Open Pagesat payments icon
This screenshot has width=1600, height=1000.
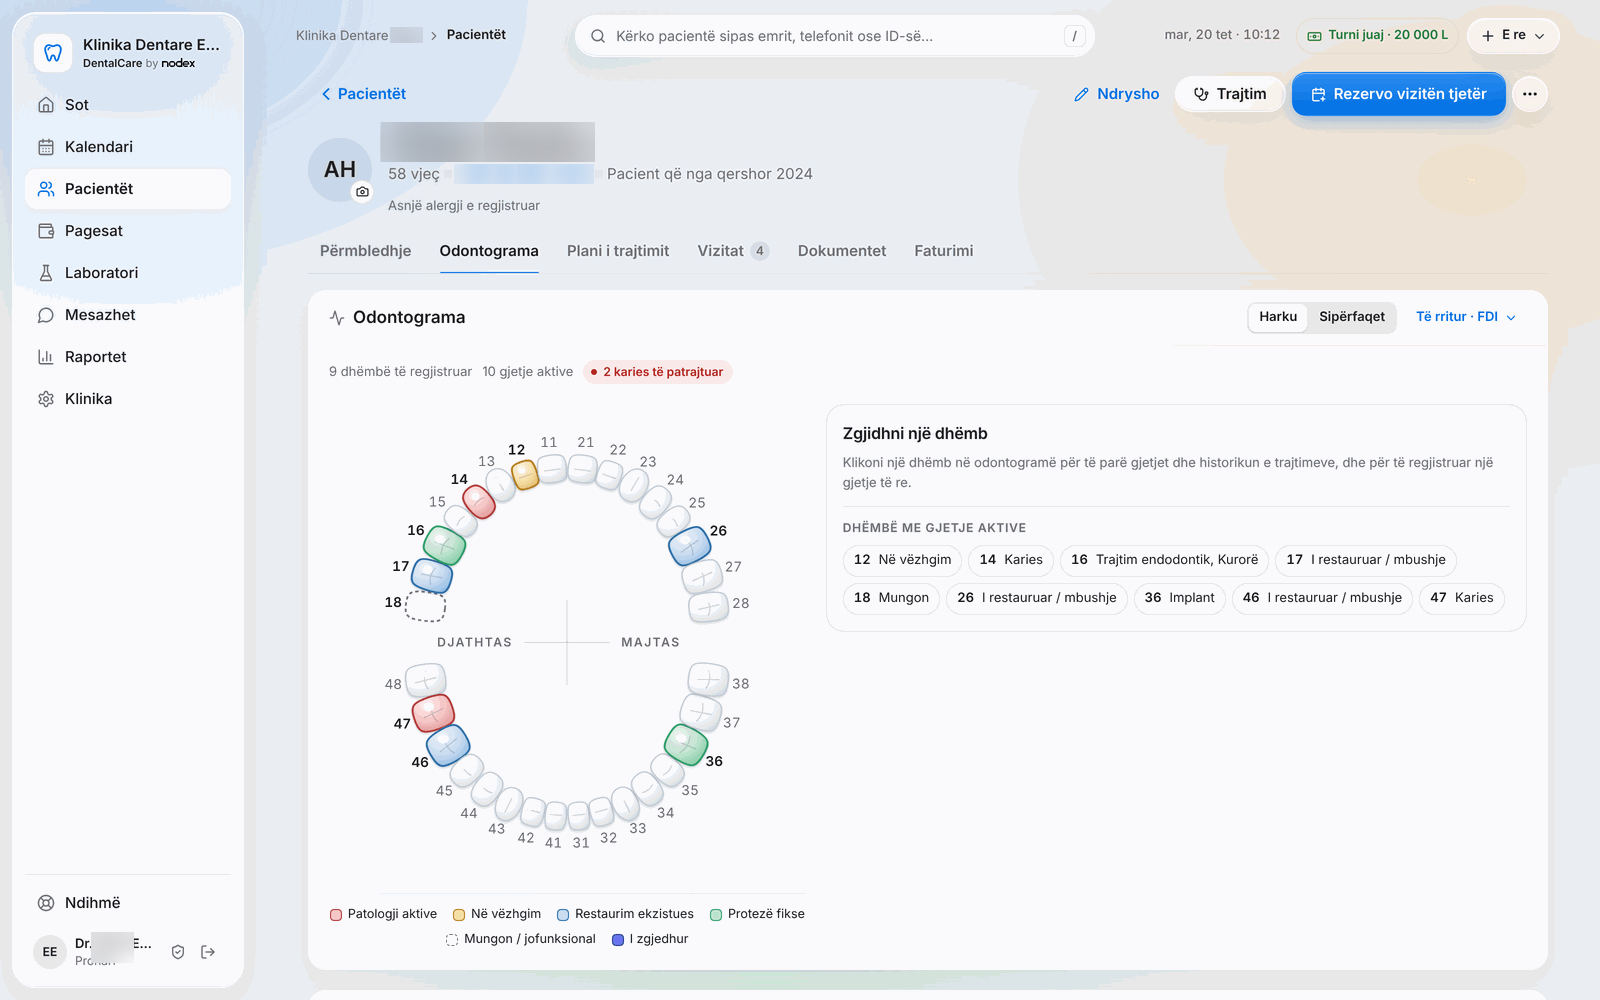pos(46,231)
